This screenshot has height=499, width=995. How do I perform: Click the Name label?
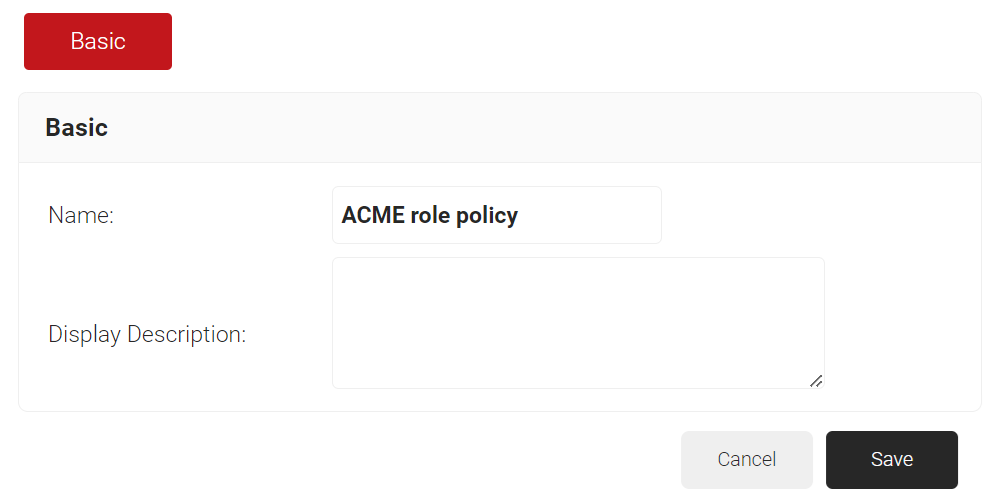coord(81,215)
